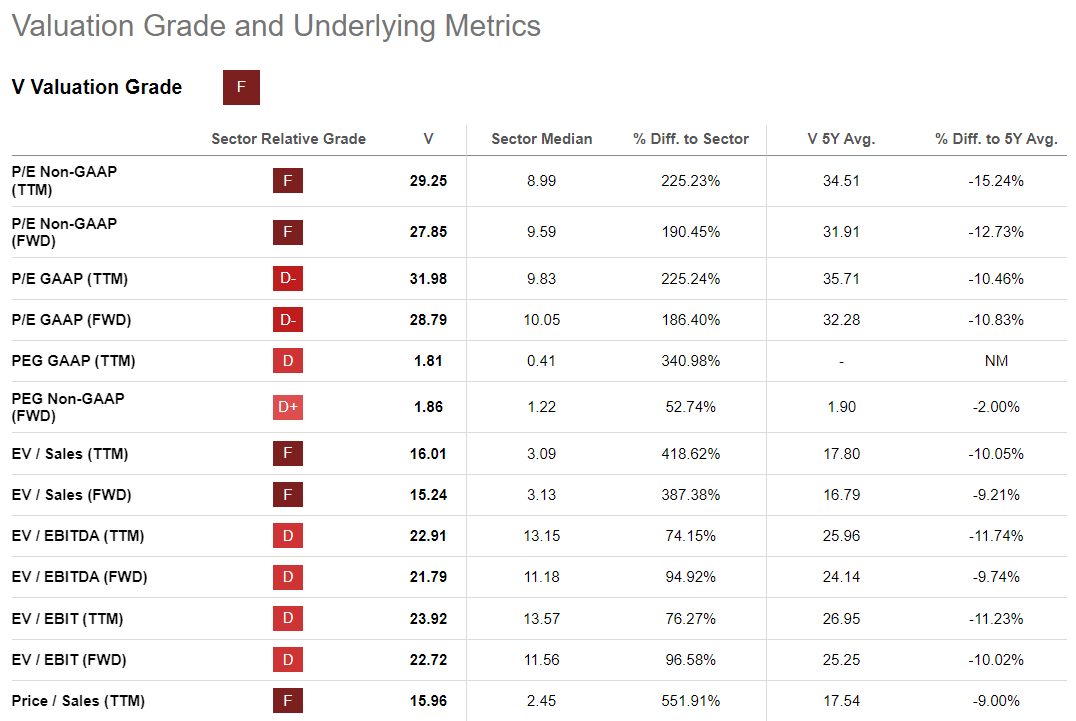1076x721 pixels.
Task: Click the D+ grade badge for PEG Non-GAAP (FWD)
Action: tap(288, 407)
